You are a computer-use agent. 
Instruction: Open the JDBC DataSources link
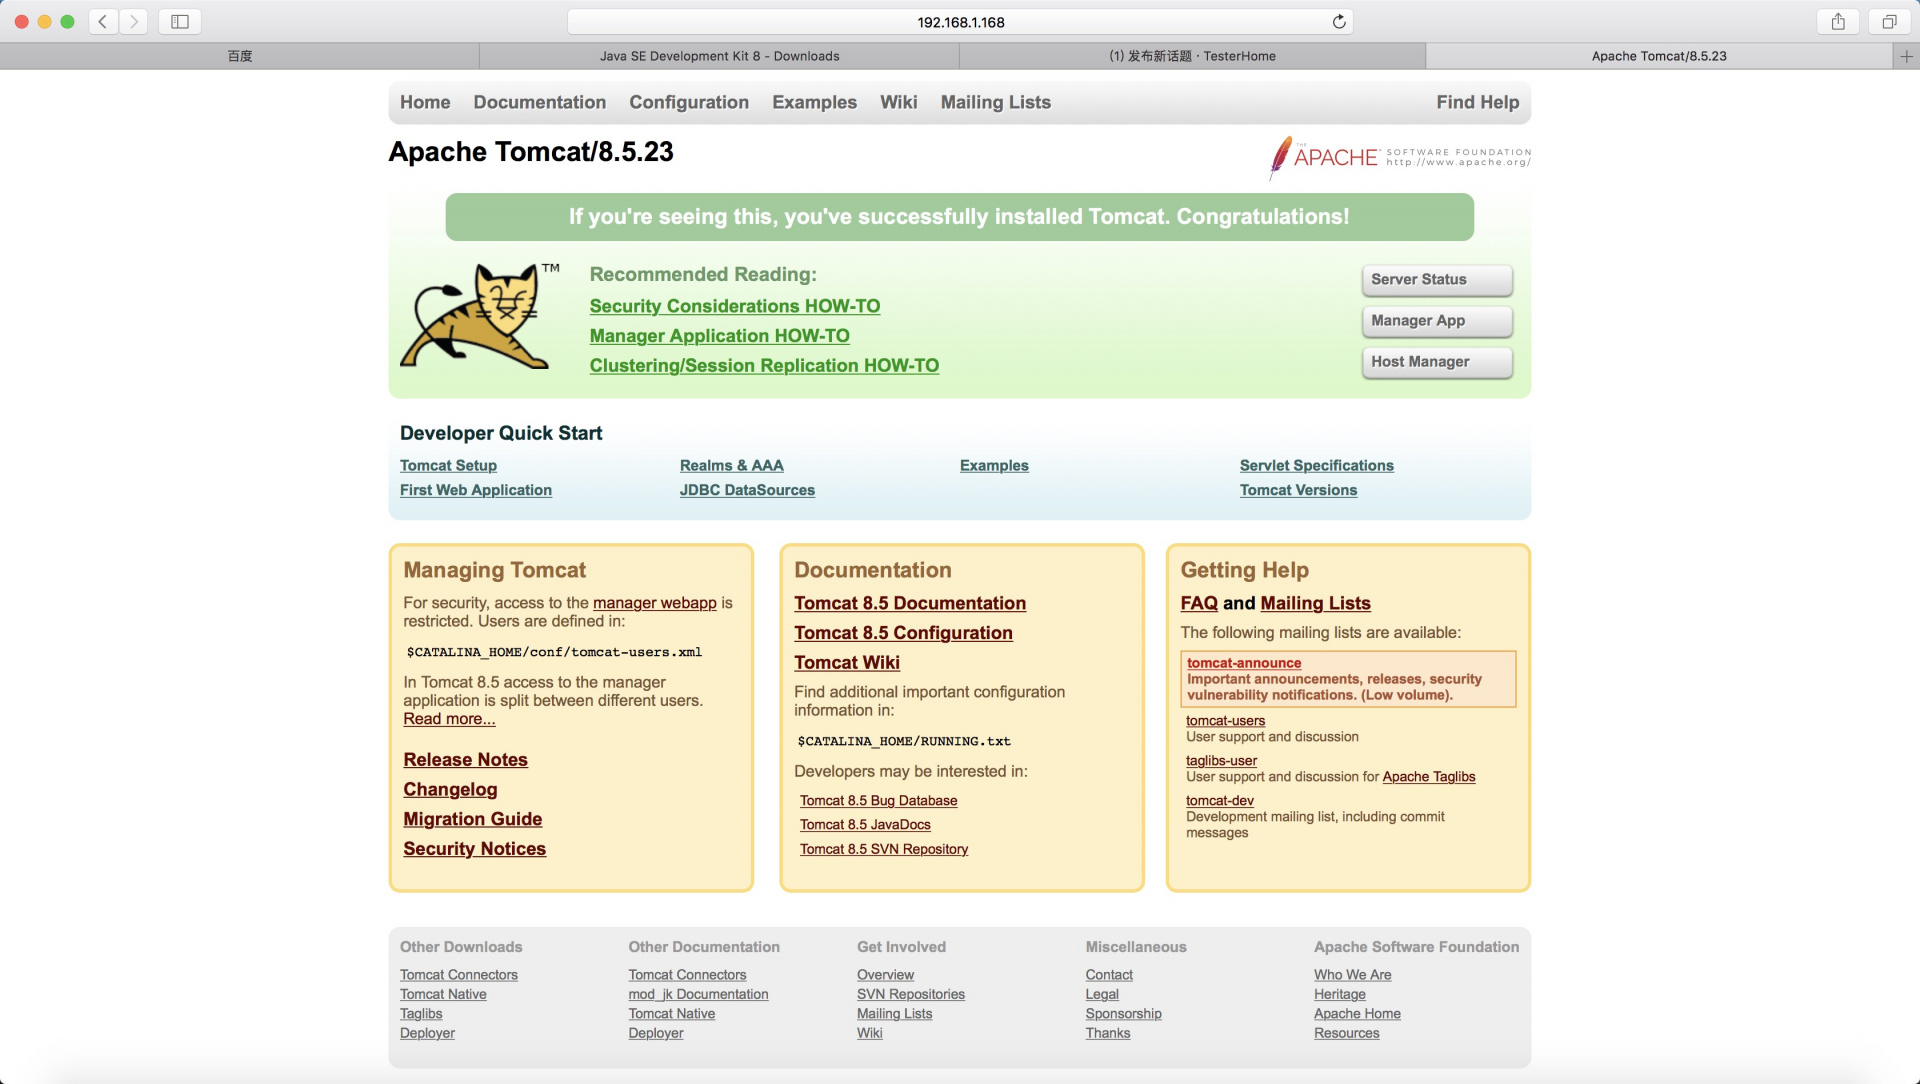pyautogui.click(x=747, y=490)
